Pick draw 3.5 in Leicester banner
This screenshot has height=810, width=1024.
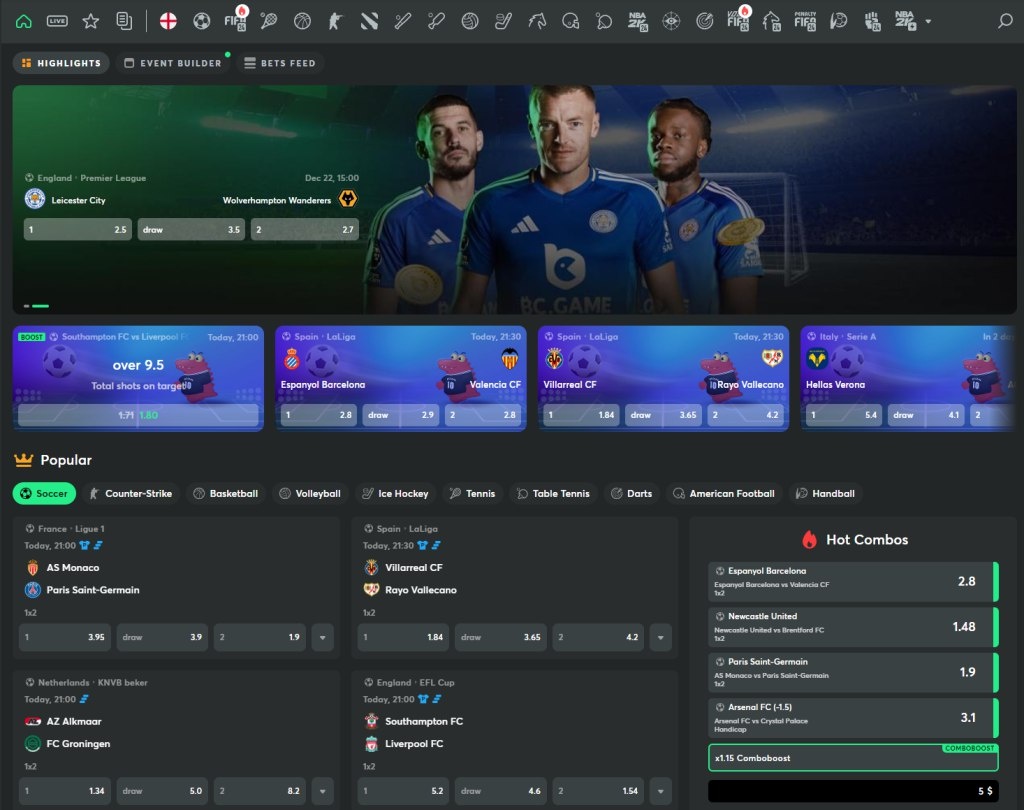pyautogui.click(x=191, y=229)
